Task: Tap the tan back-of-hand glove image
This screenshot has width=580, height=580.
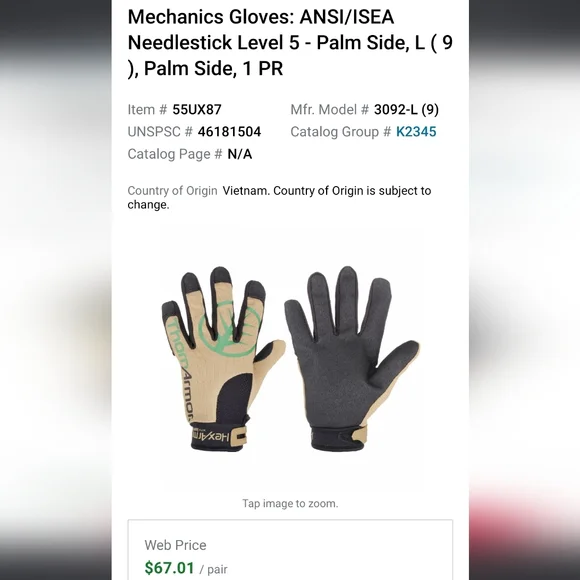Action: point(222,359)
